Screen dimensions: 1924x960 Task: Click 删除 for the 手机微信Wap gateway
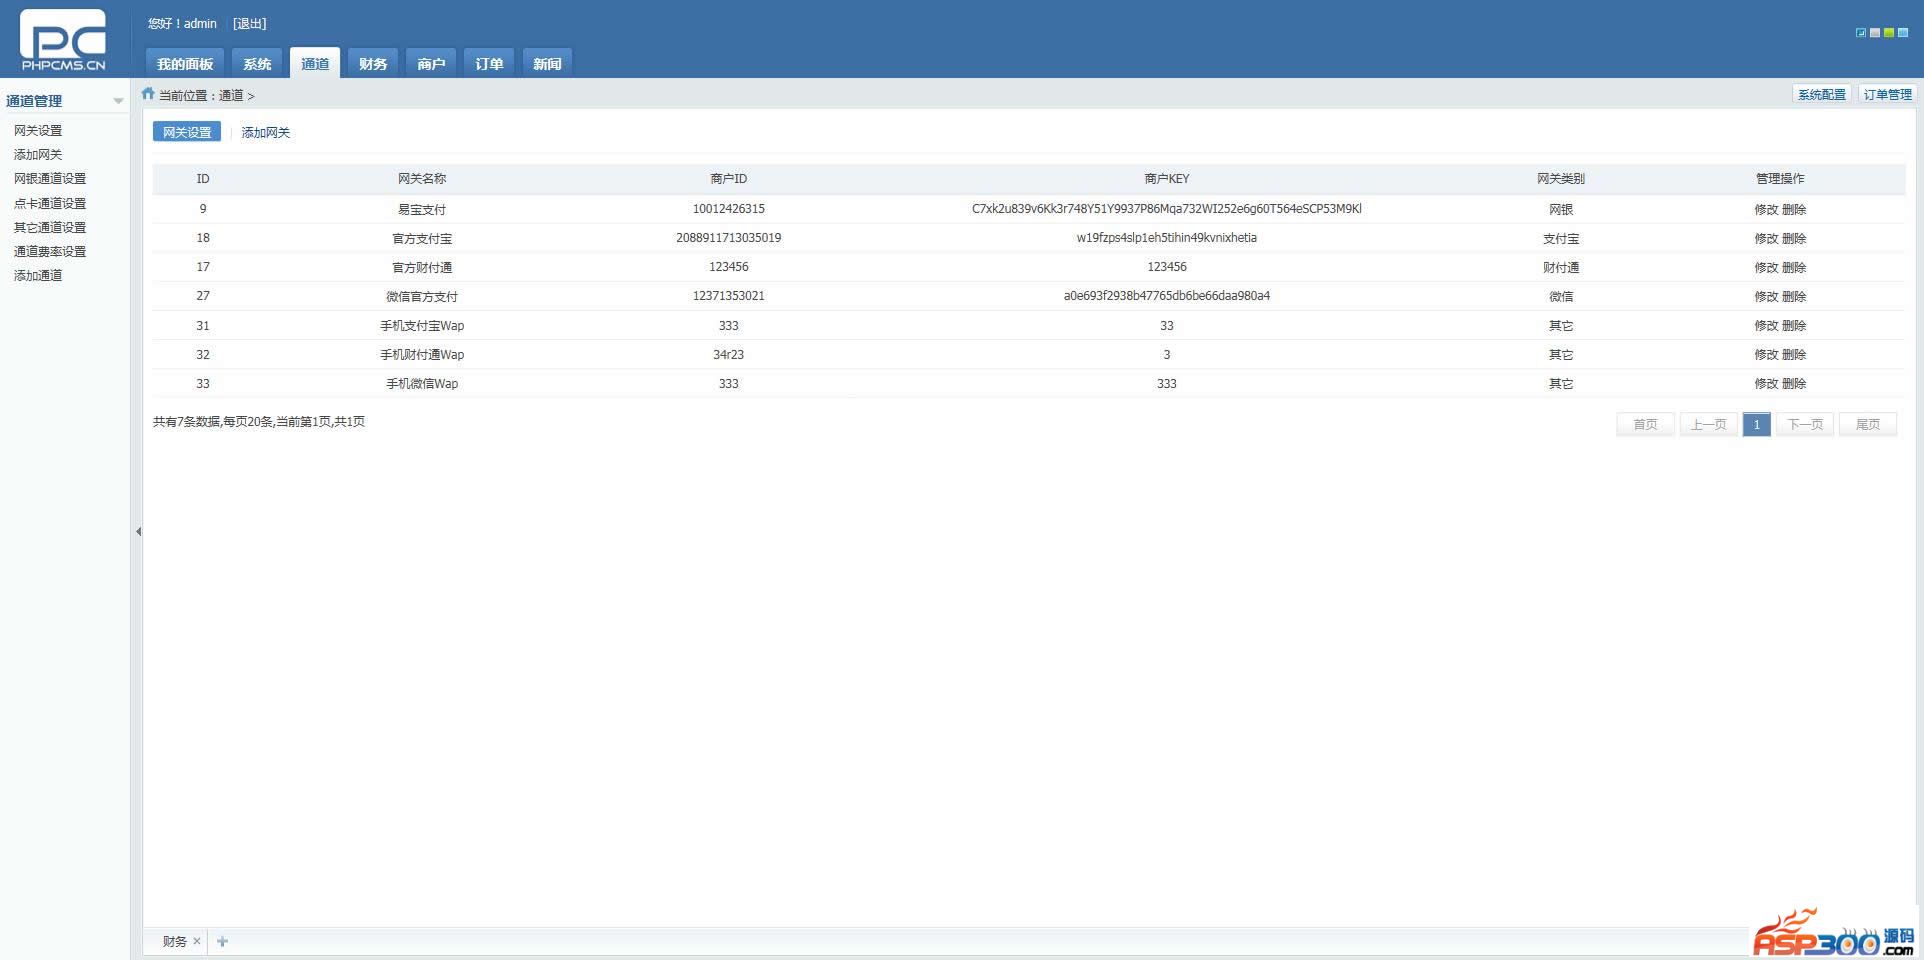click(1794, 384)
